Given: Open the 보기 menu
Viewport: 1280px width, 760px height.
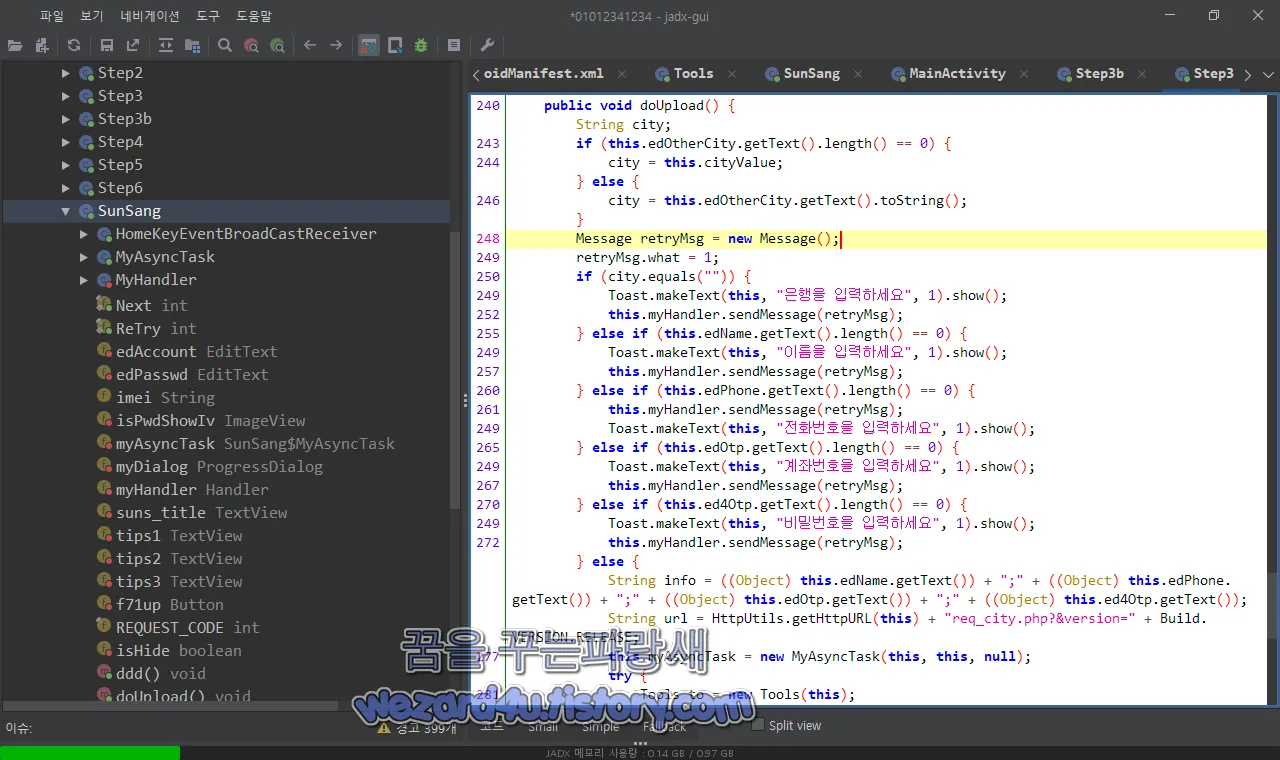Looking at the screenshot, I should pos(92,16).
